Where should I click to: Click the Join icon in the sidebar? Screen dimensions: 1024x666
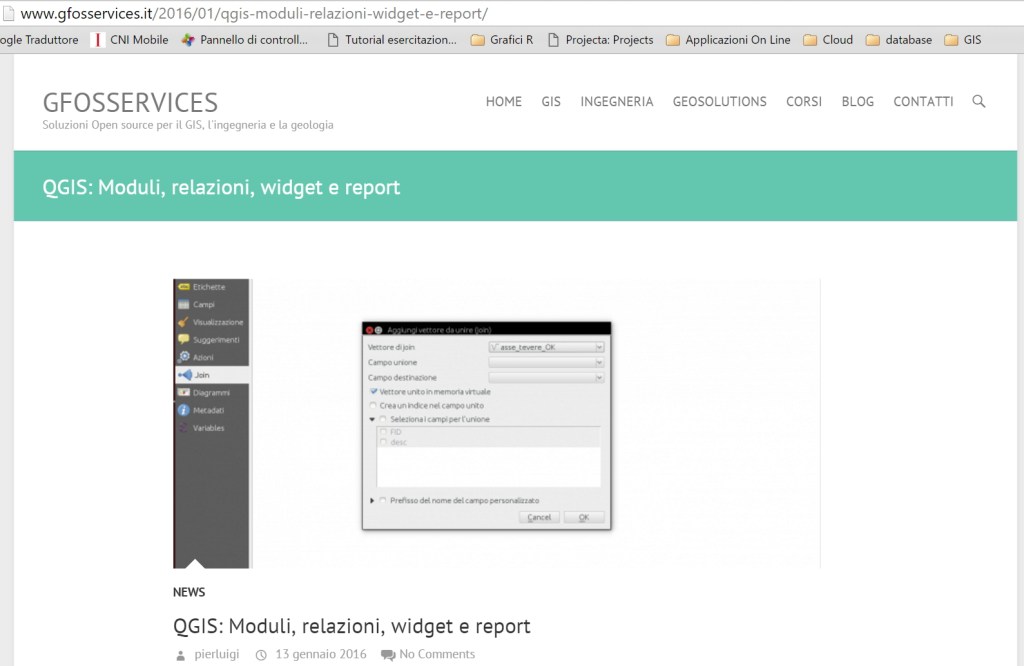click(185, 375)
